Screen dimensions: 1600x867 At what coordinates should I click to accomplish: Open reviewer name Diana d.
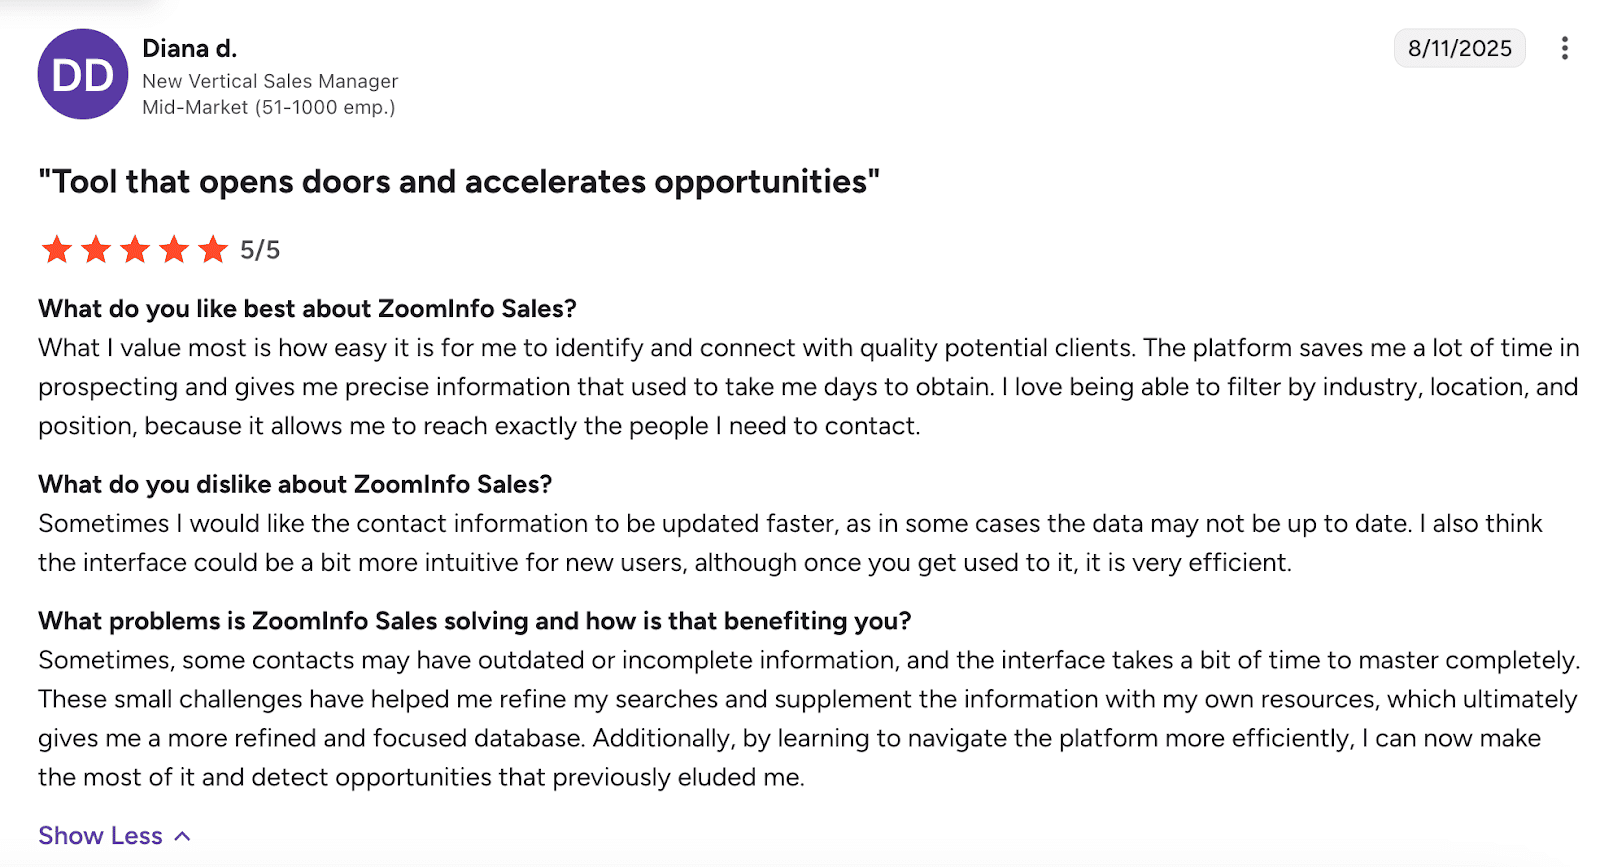click(190, 48)
